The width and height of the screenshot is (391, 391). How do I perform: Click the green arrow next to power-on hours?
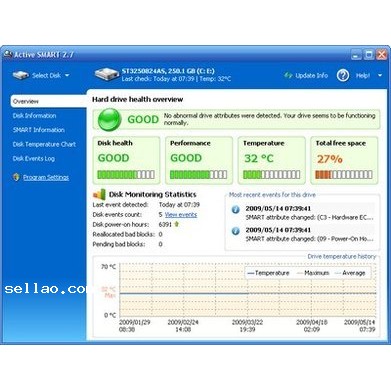coord(177,224)
